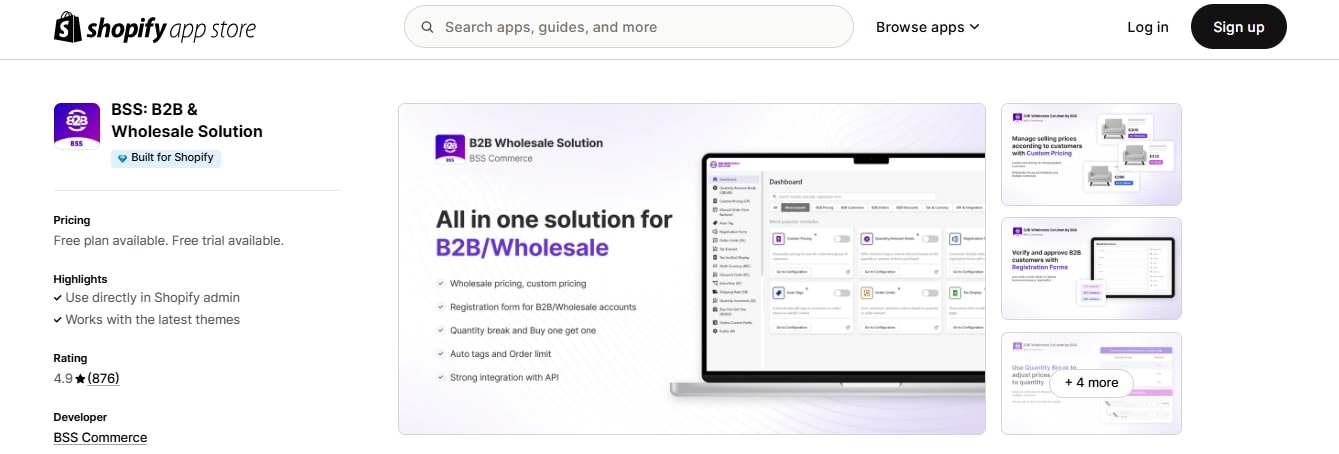Click the Built for Shopify diamond icon

point(122,158)
